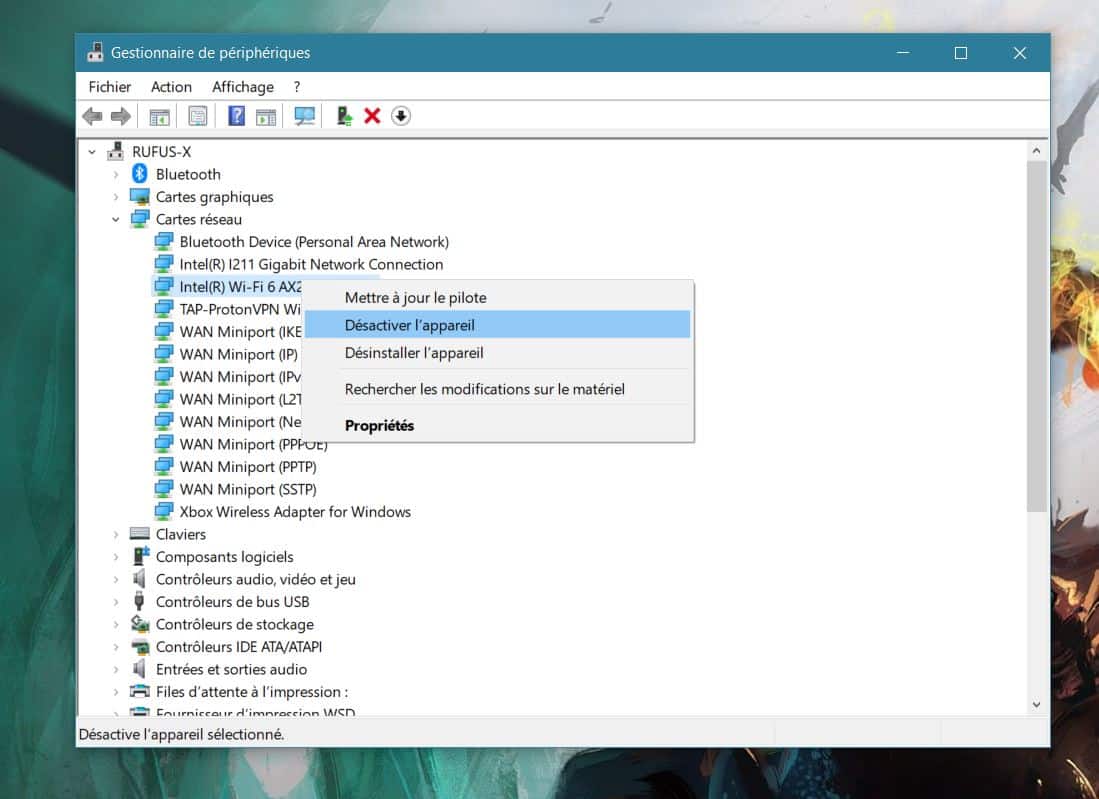The height and width of the screenshot is (799, 1099).
Task: Expand the Bluetooth category
Action: pos(116,175)
